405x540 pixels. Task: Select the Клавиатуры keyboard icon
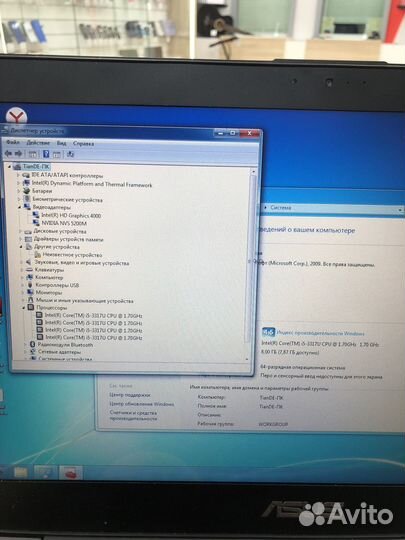click(29, 270)
